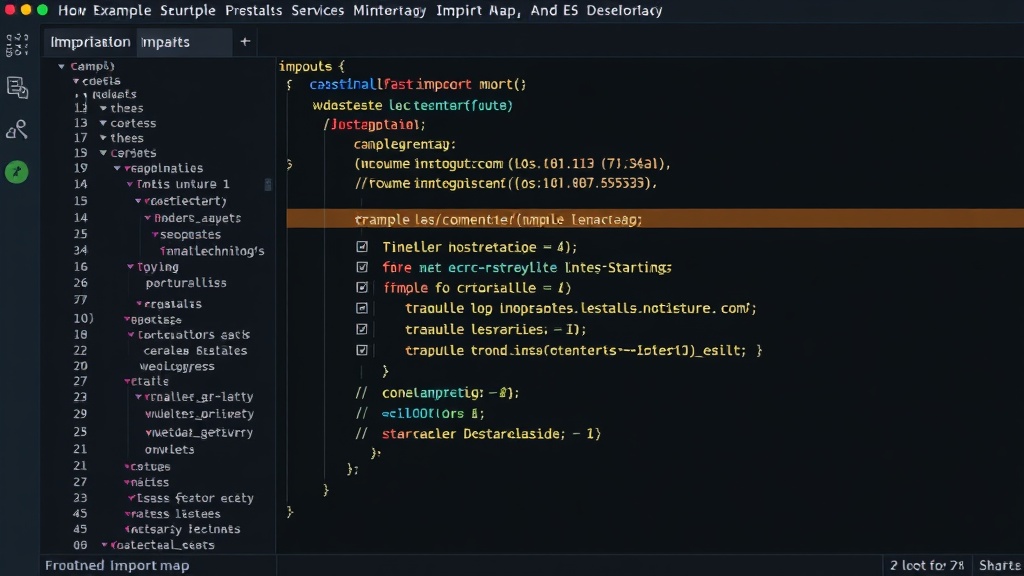Select fanatlechnitog's in the tree
The height and width of the screenshot is (576, 1024).
coord(212,251)
